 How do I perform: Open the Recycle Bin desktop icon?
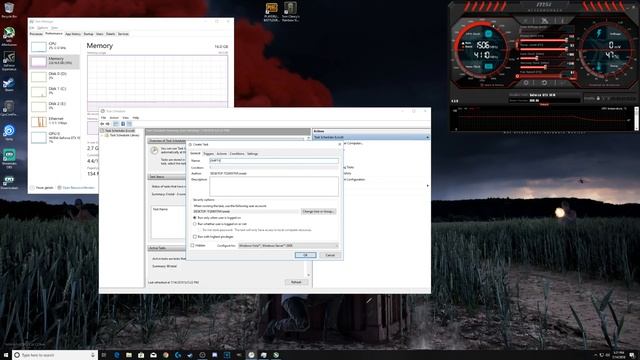pos(9,10)
